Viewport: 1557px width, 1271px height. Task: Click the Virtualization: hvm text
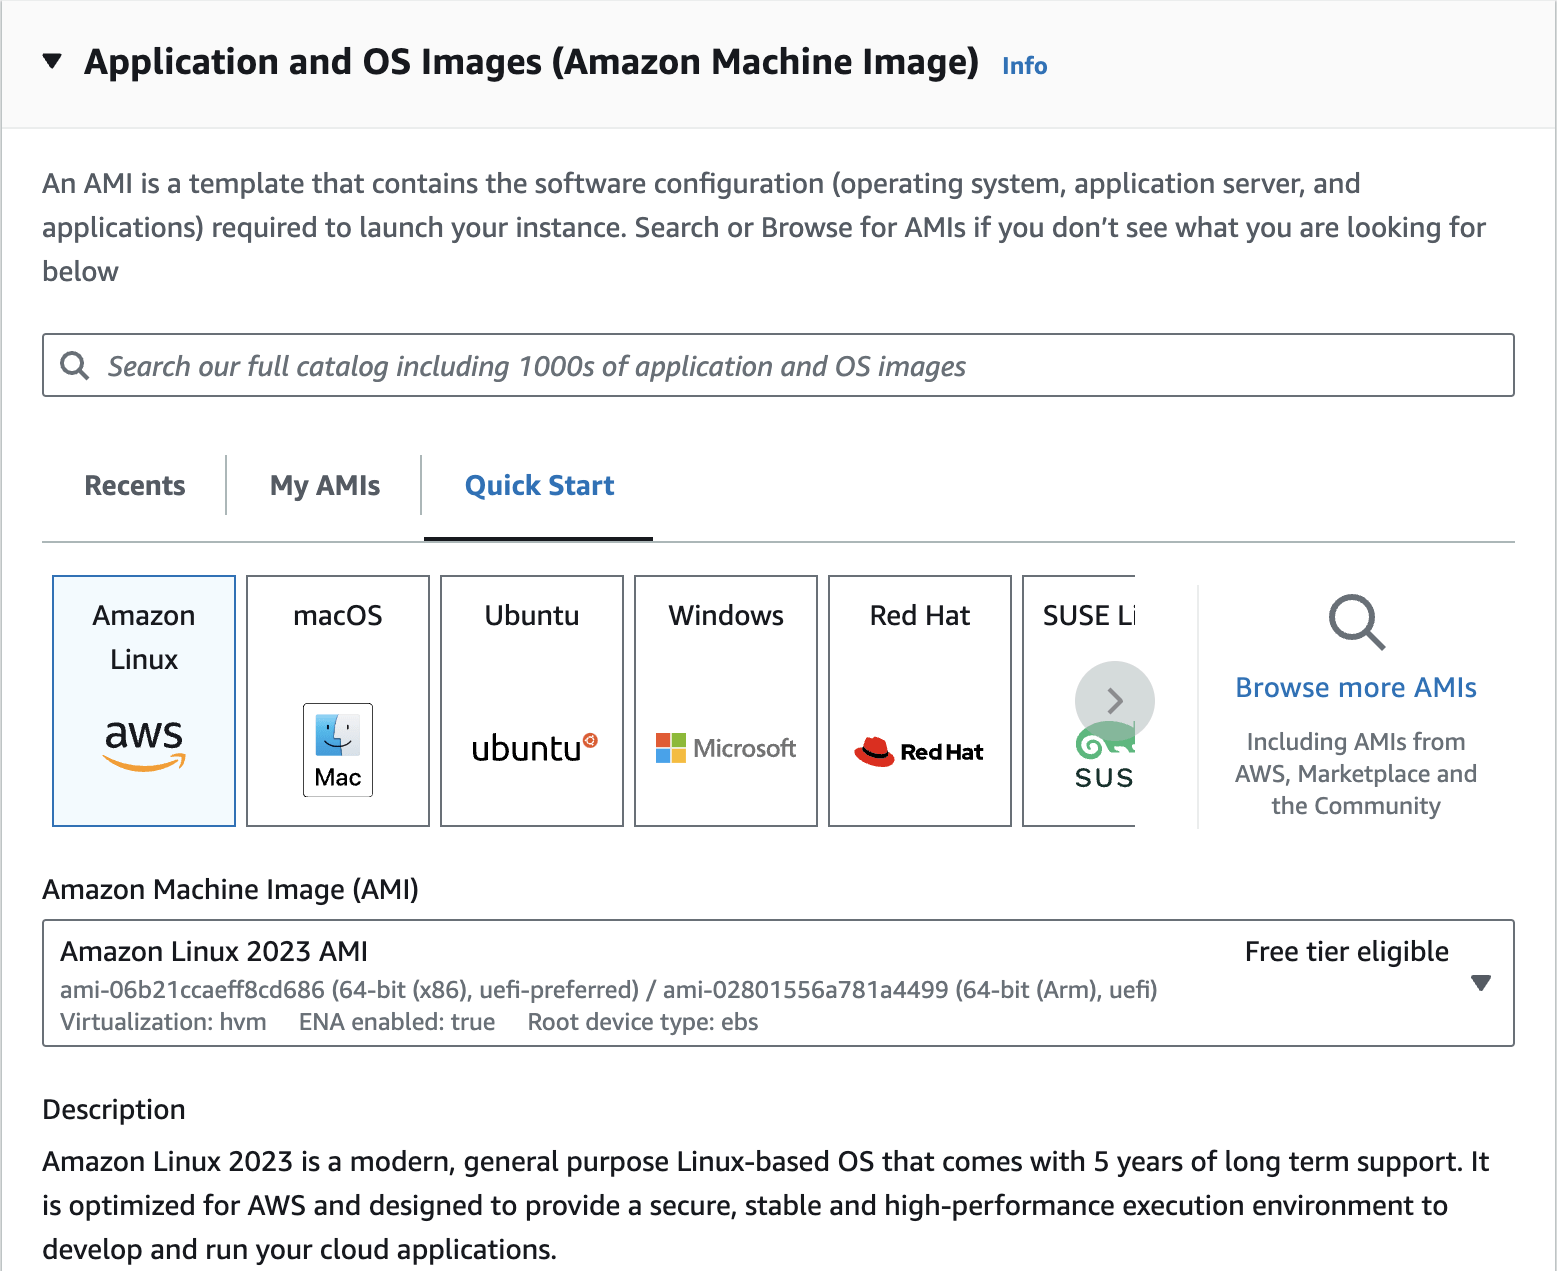point(163,1022)
